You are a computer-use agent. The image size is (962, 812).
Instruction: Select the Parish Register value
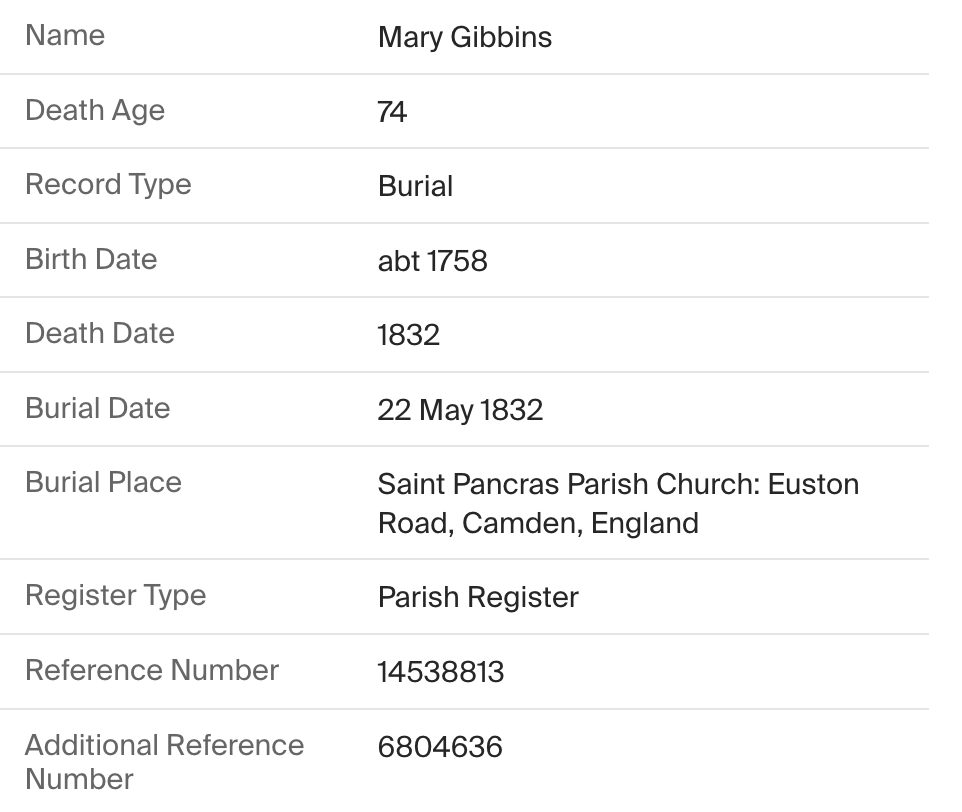point(479,597)
